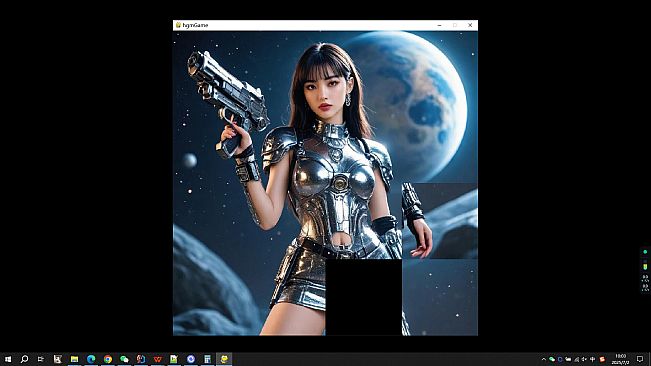
Task: Click the puzzle tile with the navel cutout armor
Action: 364,221
